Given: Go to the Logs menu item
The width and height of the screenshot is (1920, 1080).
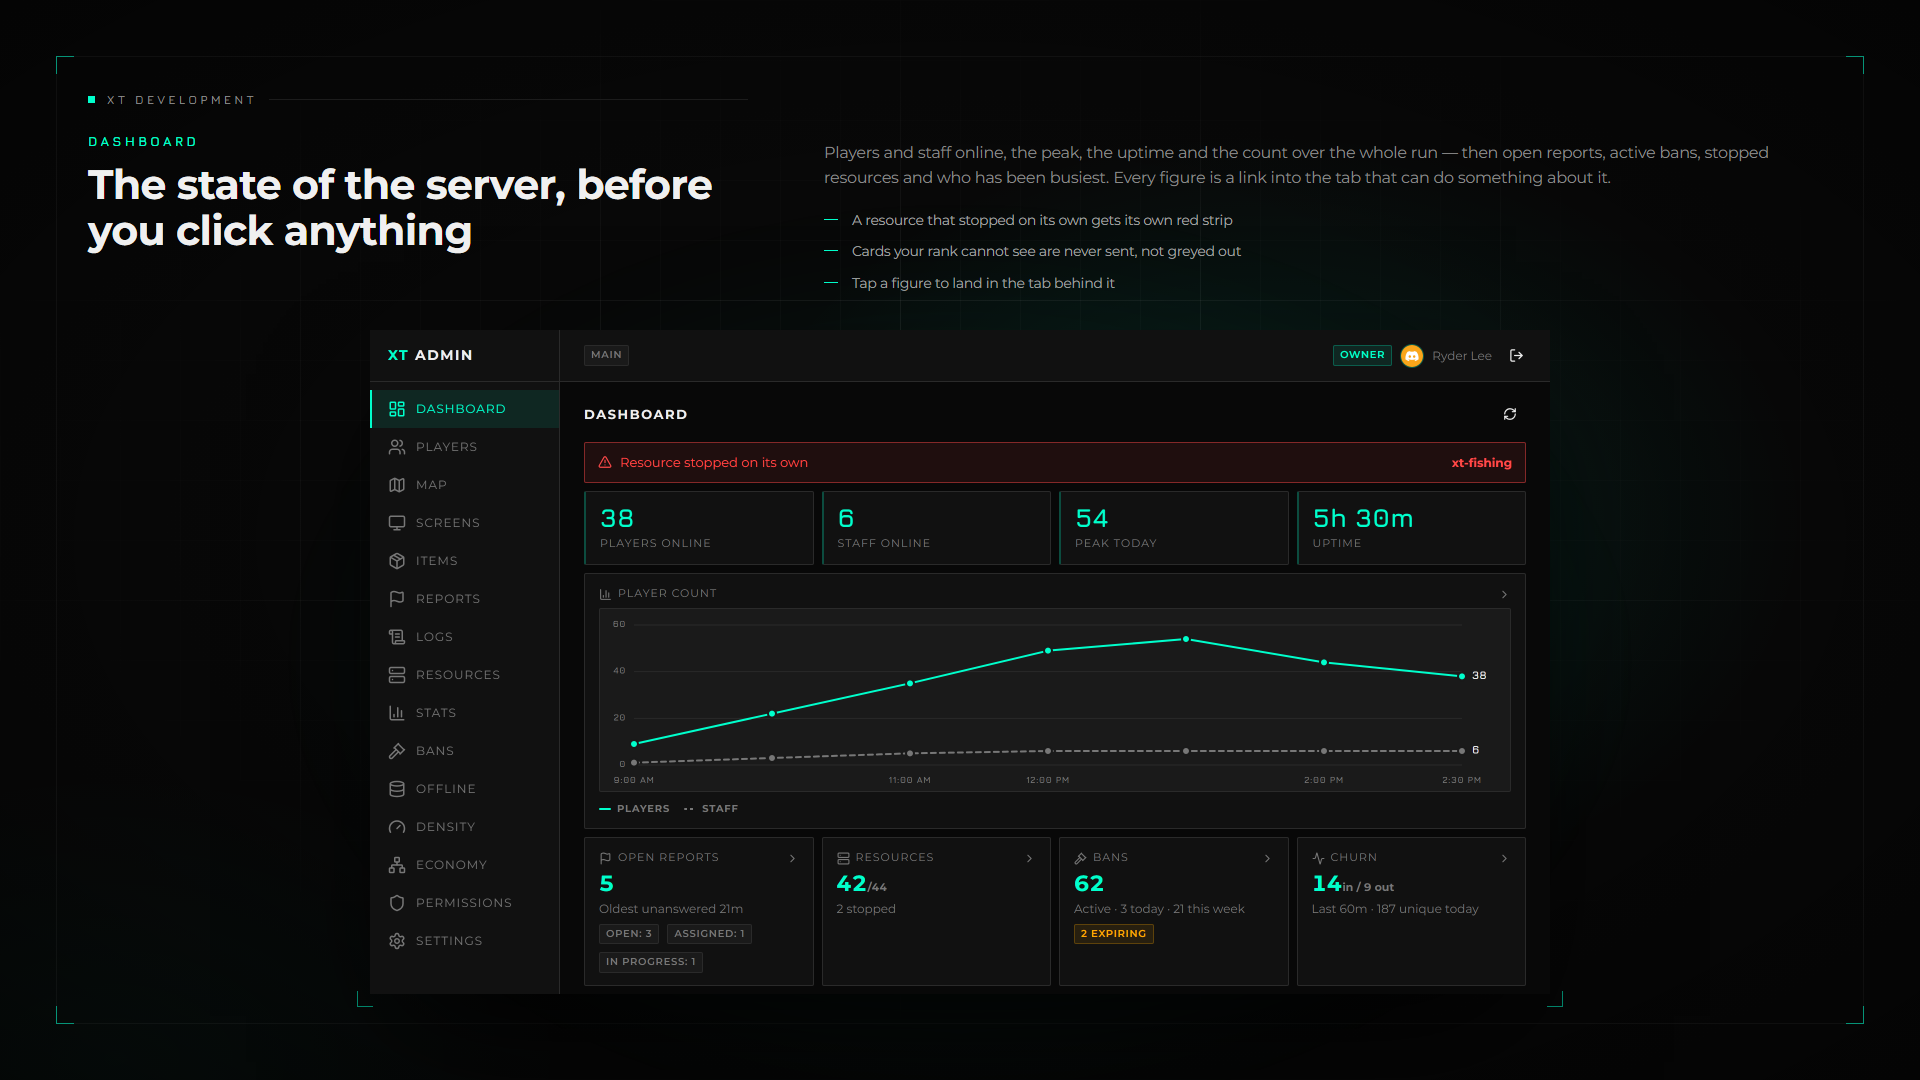Looking at the screenshot, I should tap(465, 637).
